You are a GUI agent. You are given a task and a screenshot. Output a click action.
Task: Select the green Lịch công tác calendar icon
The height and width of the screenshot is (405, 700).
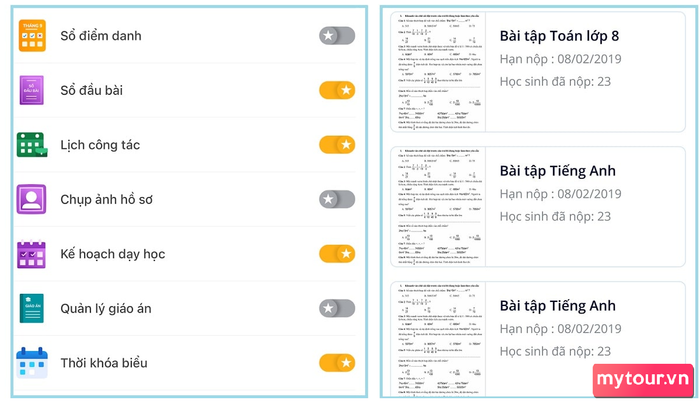pos(32,146)
